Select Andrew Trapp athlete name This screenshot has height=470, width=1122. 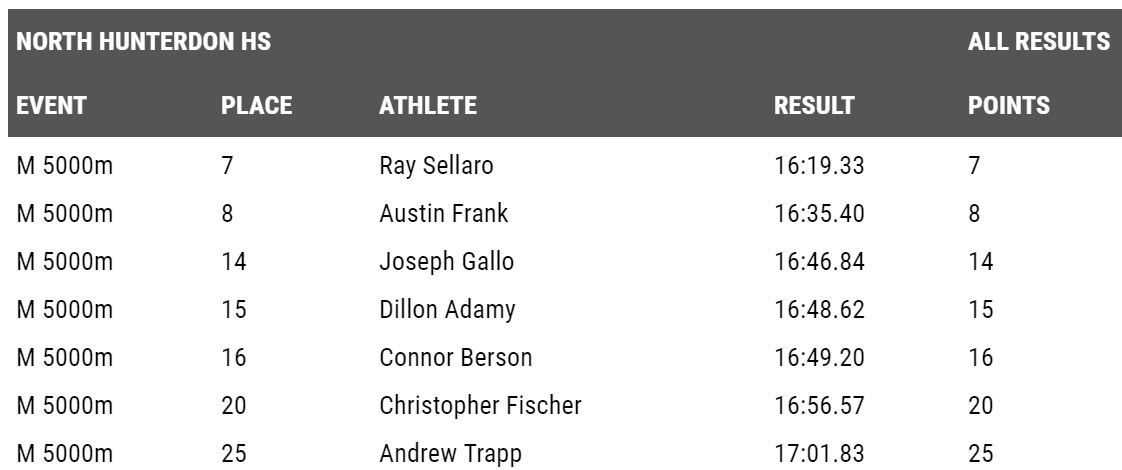[x=450, y=454]
